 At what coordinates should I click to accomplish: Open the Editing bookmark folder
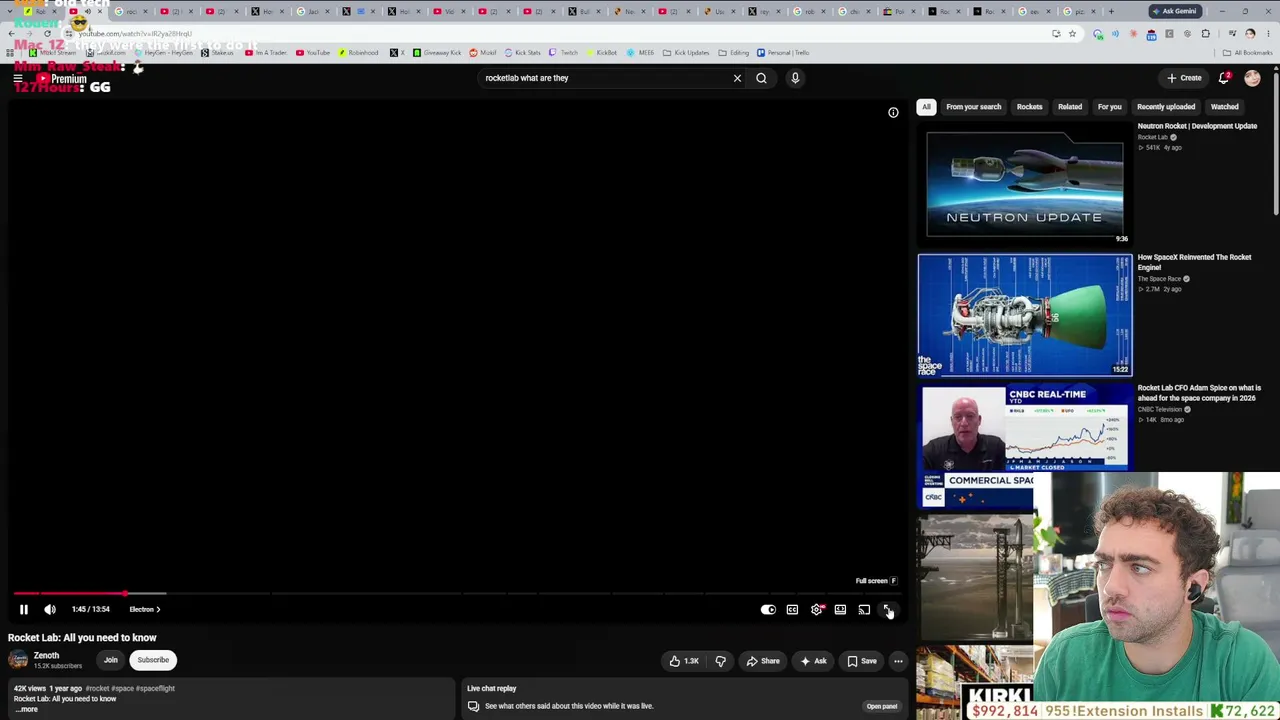pos(734,53)
